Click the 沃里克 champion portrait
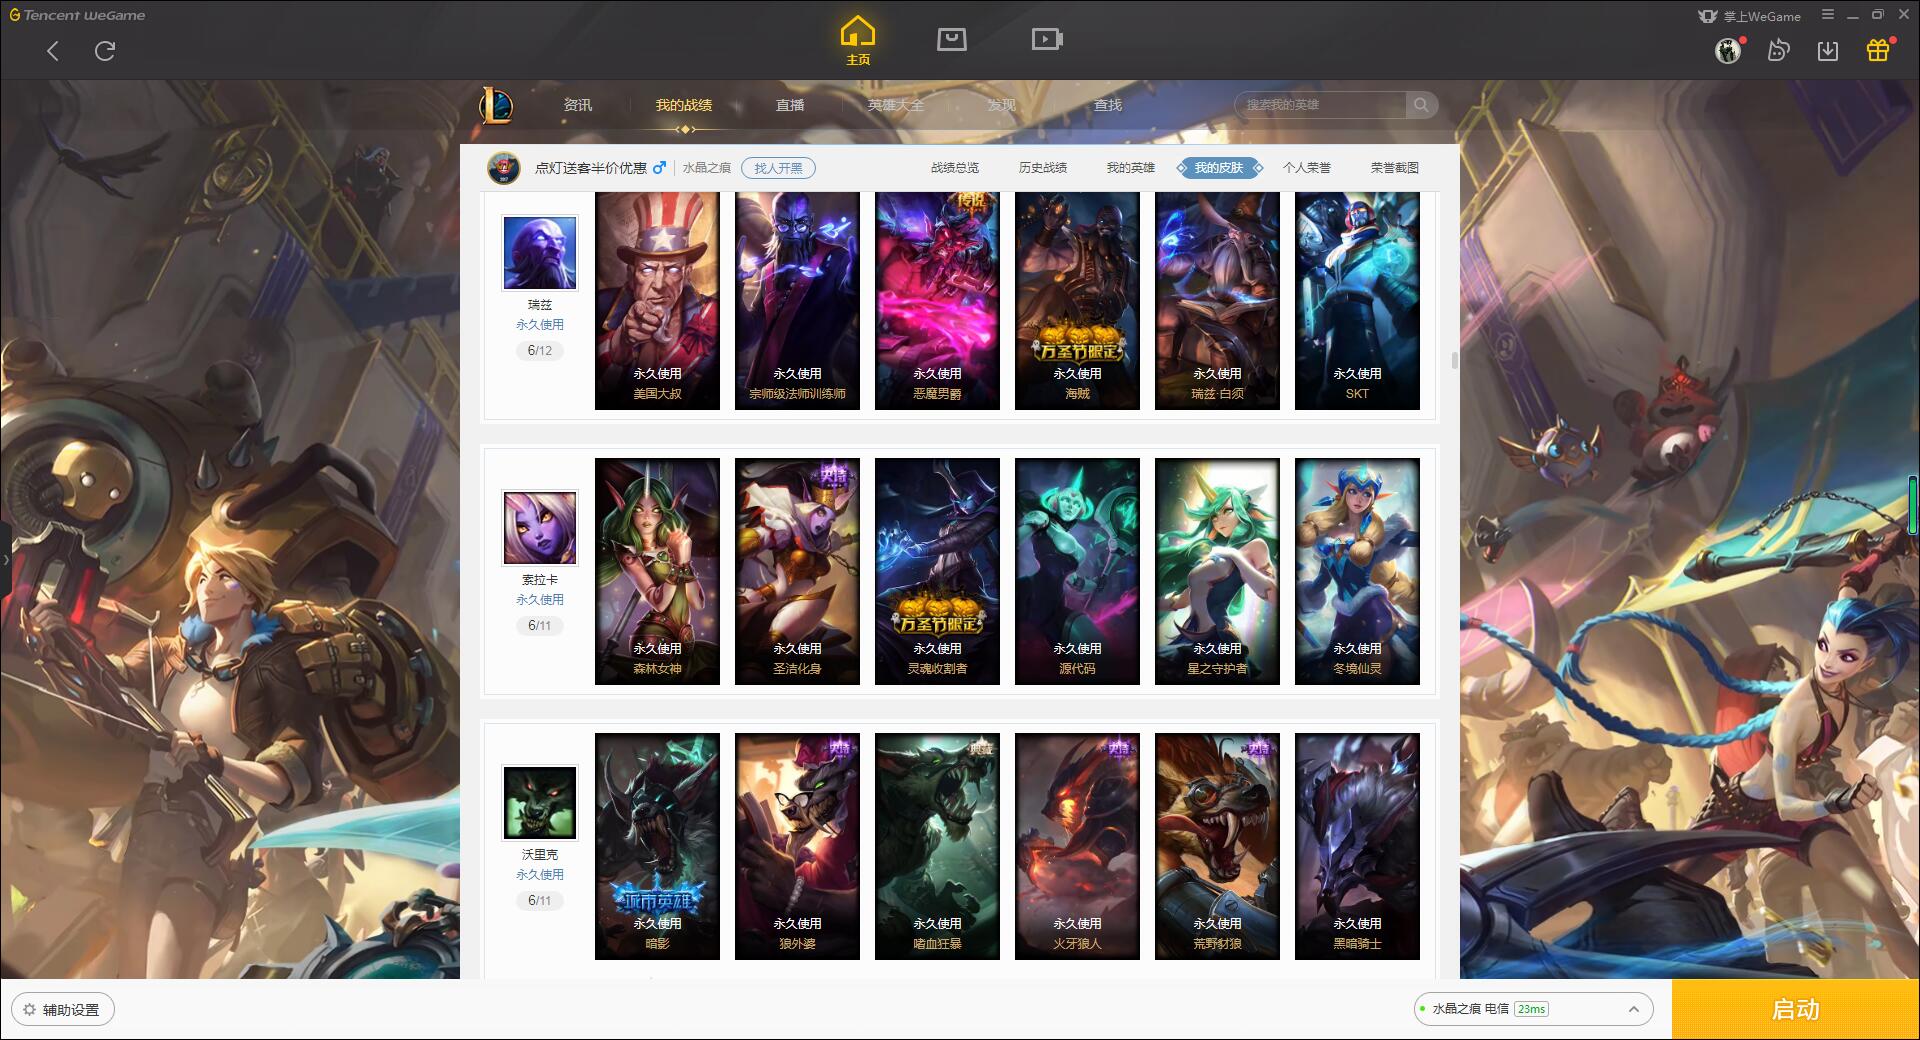Screen dimensions: 1920x1040 click(540, 802)
